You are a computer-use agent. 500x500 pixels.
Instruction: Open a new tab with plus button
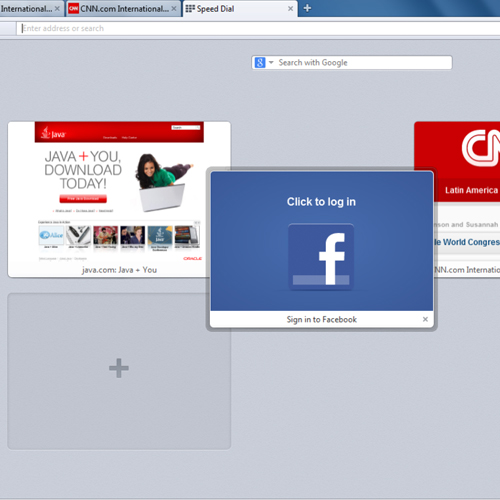(307, 8)
